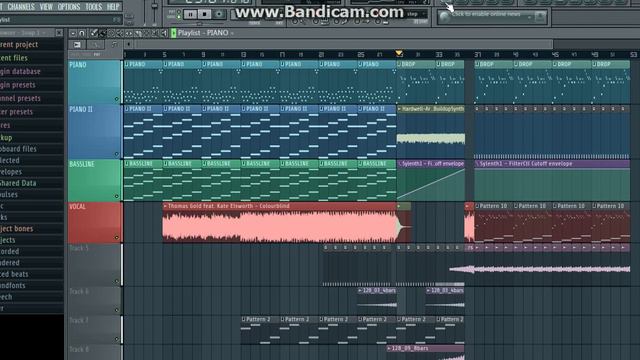The image size is (640, 360).
Task: Click the playlist horizontal scrollbar
Action: (344, 44)
